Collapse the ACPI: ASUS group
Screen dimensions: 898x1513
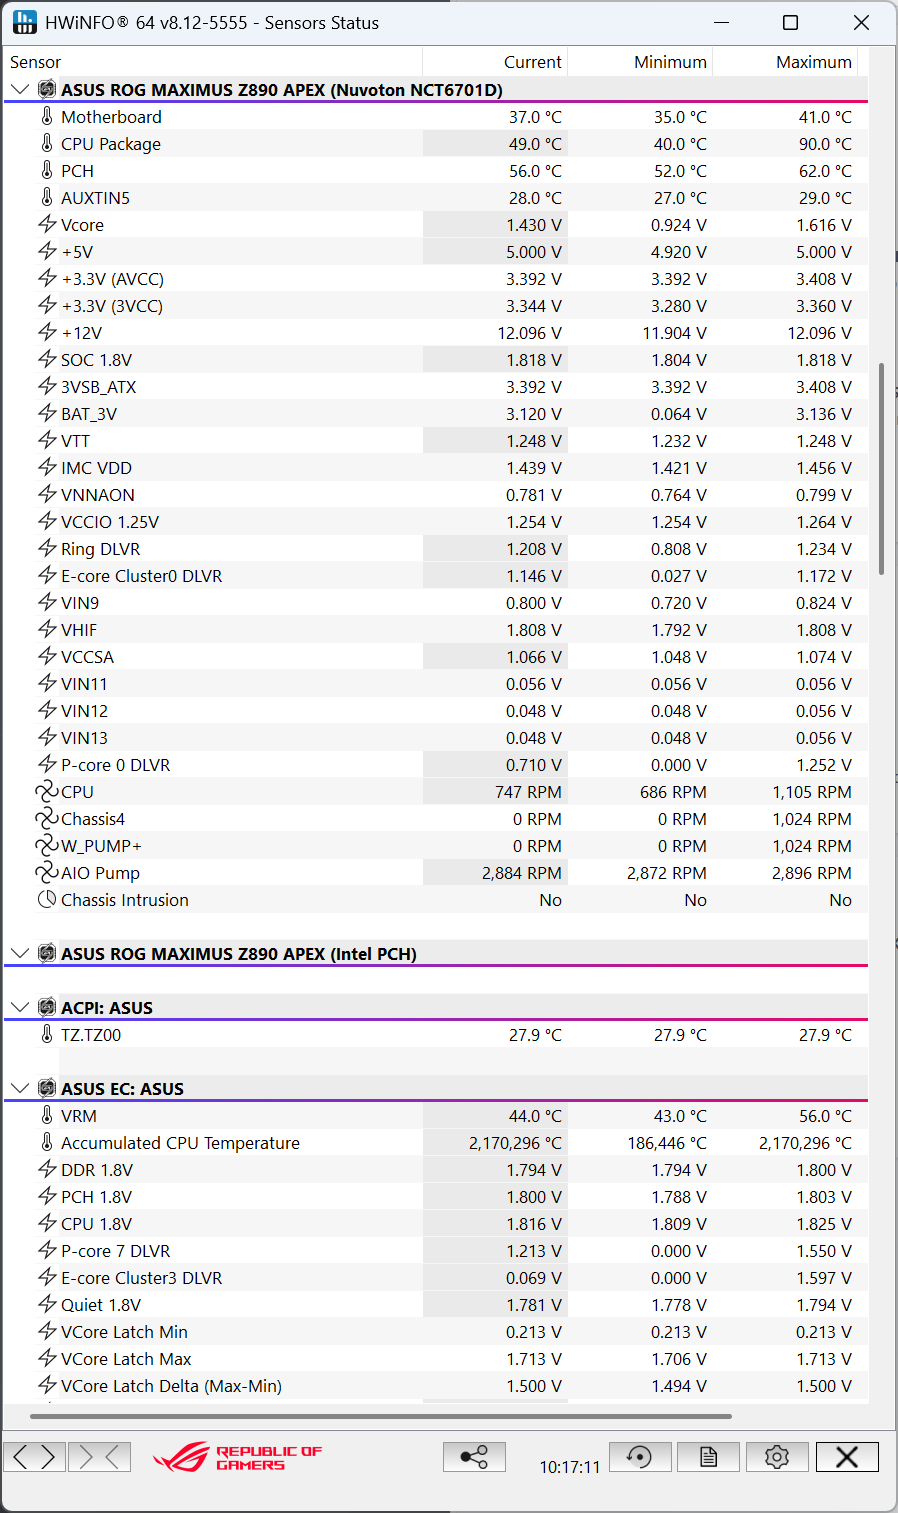click(20, 1008)
